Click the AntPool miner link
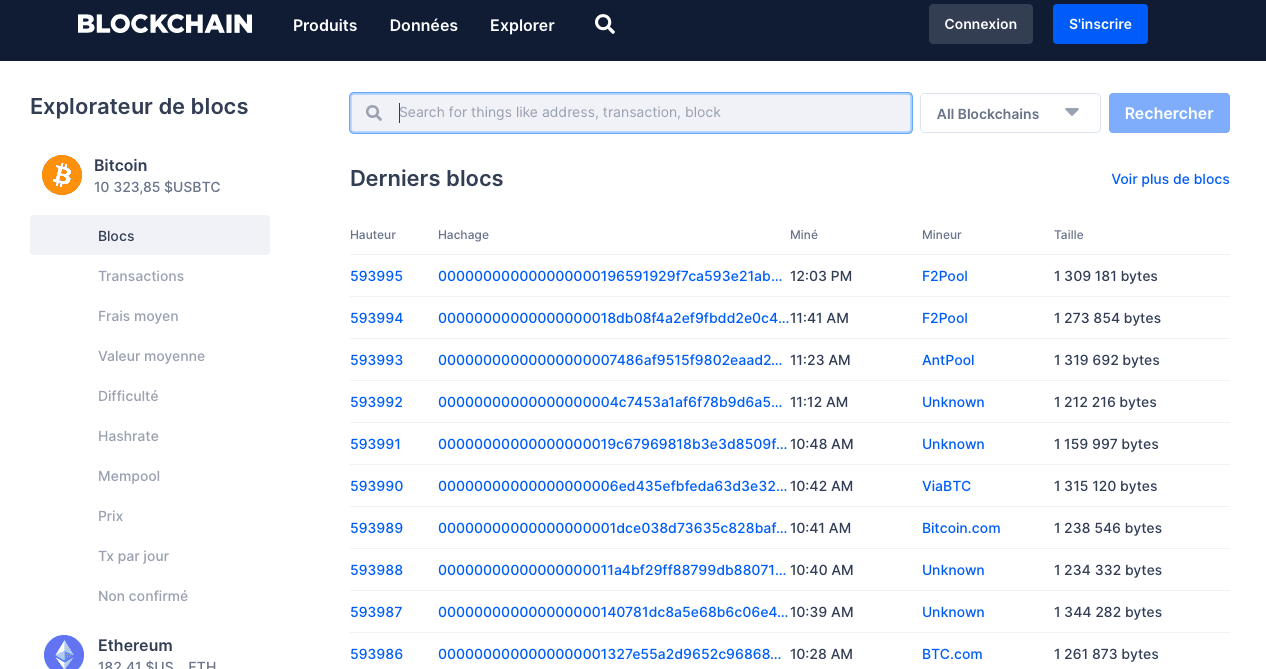This screenshot has height=669, width=1266. (x=948, y=360)
